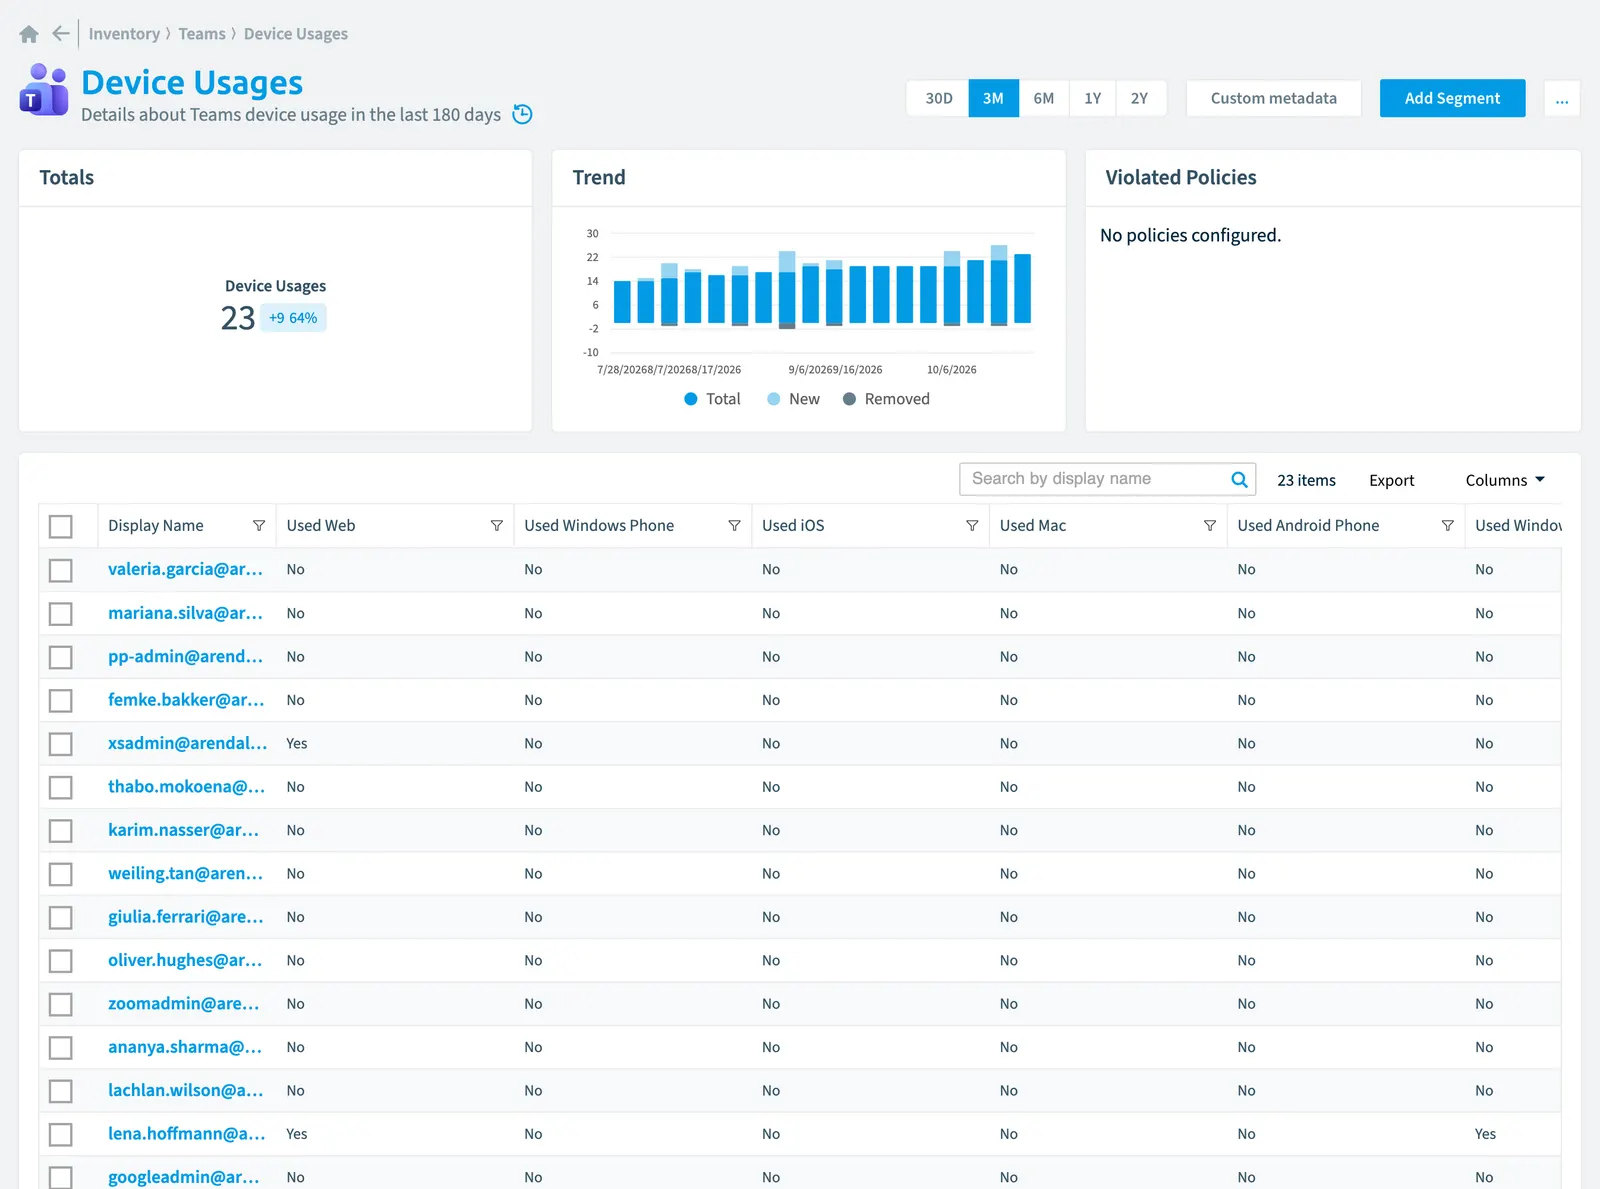1600x1189 pixels.
Task: Click the +9 64% change badge
Action: pyautogui.click(x=293, y=318)
